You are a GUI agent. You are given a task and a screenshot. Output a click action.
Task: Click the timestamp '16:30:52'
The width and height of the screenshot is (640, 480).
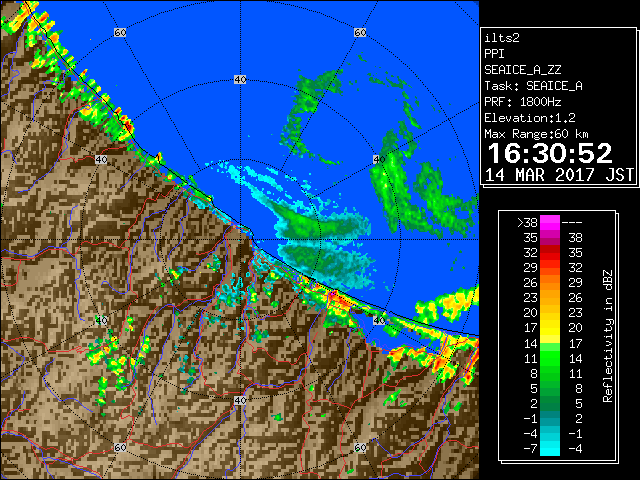click(x=550, y=153)
